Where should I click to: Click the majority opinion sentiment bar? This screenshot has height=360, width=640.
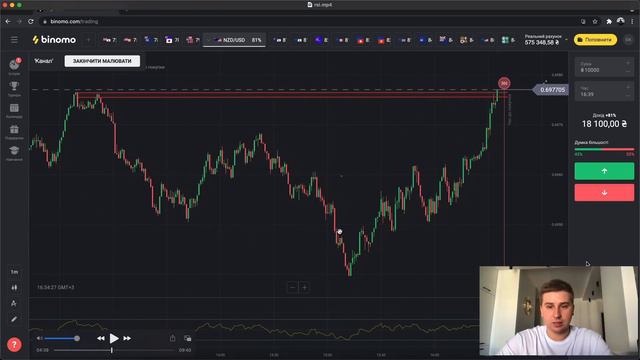[604, 149]
